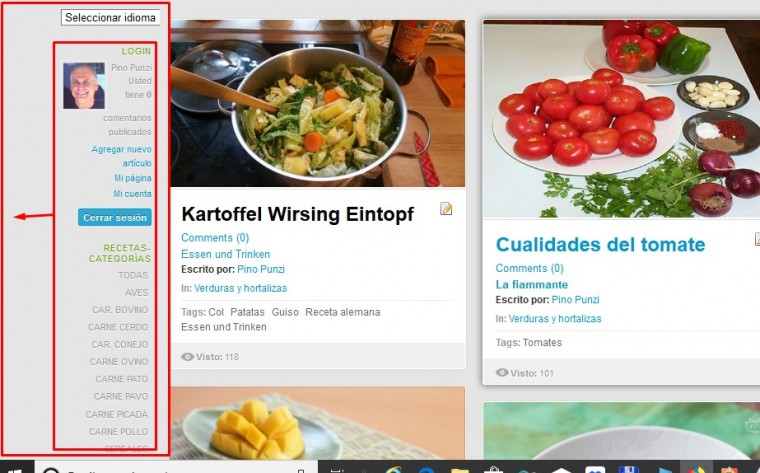Select the TODAS recipe category
Image resolution: width=760 pixels, height=473 pixels.
point(133,275)
